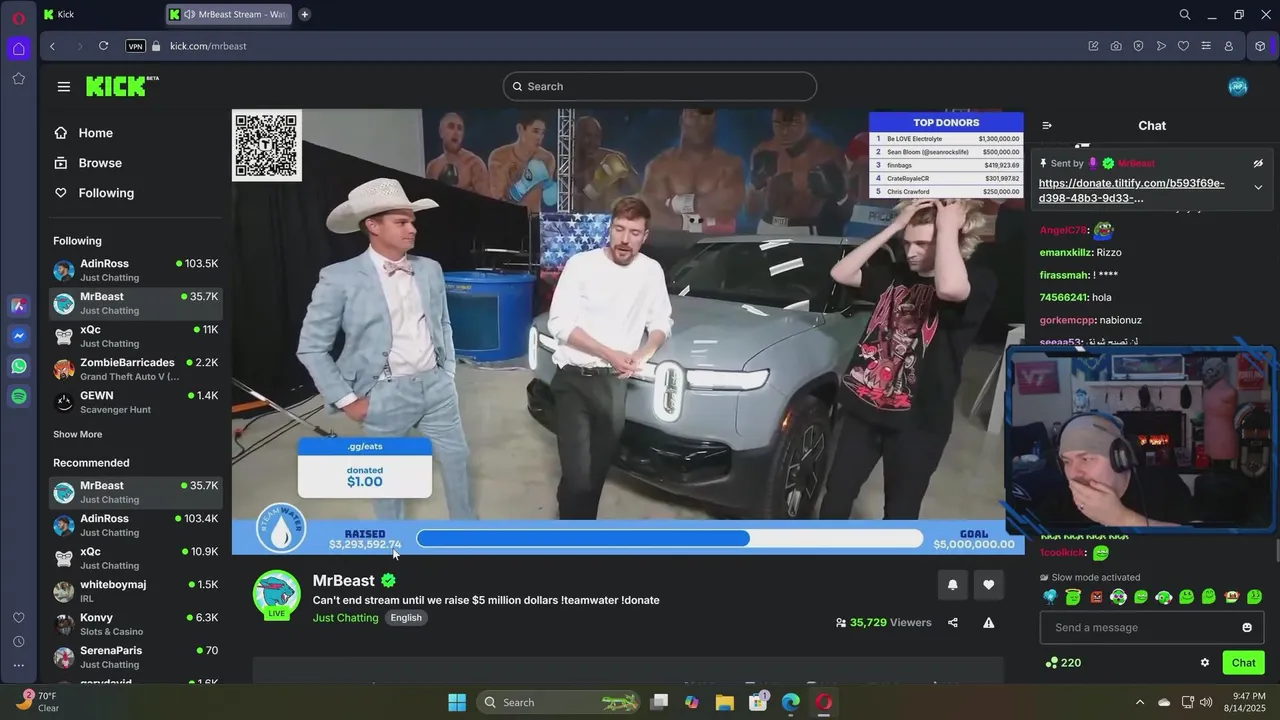Select the purple-eyed headphones emote
This screenshot has height=720, width=1280.
click(x=1119, y=597)
